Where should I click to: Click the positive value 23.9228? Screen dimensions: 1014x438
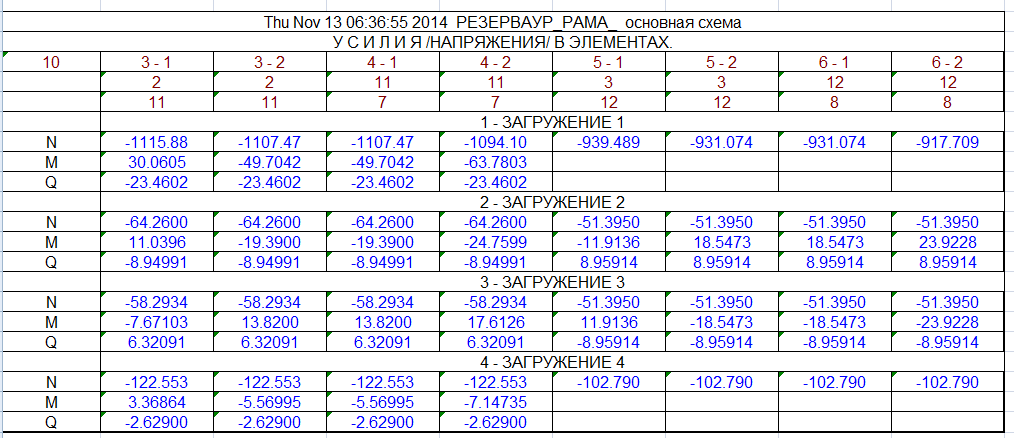947,242
